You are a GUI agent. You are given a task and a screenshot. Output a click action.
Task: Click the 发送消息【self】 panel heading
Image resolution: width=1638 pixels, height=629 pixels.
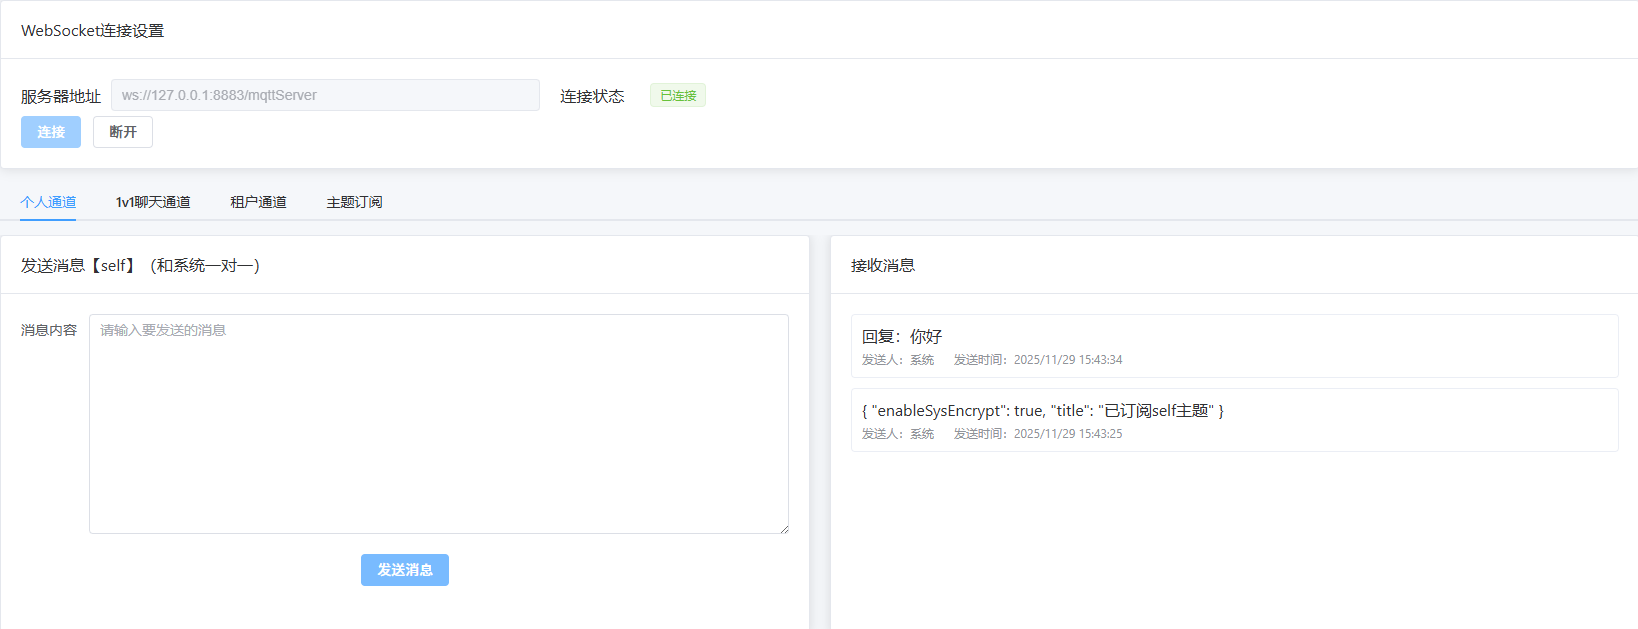pyautogui.click(x=140, y=265)
